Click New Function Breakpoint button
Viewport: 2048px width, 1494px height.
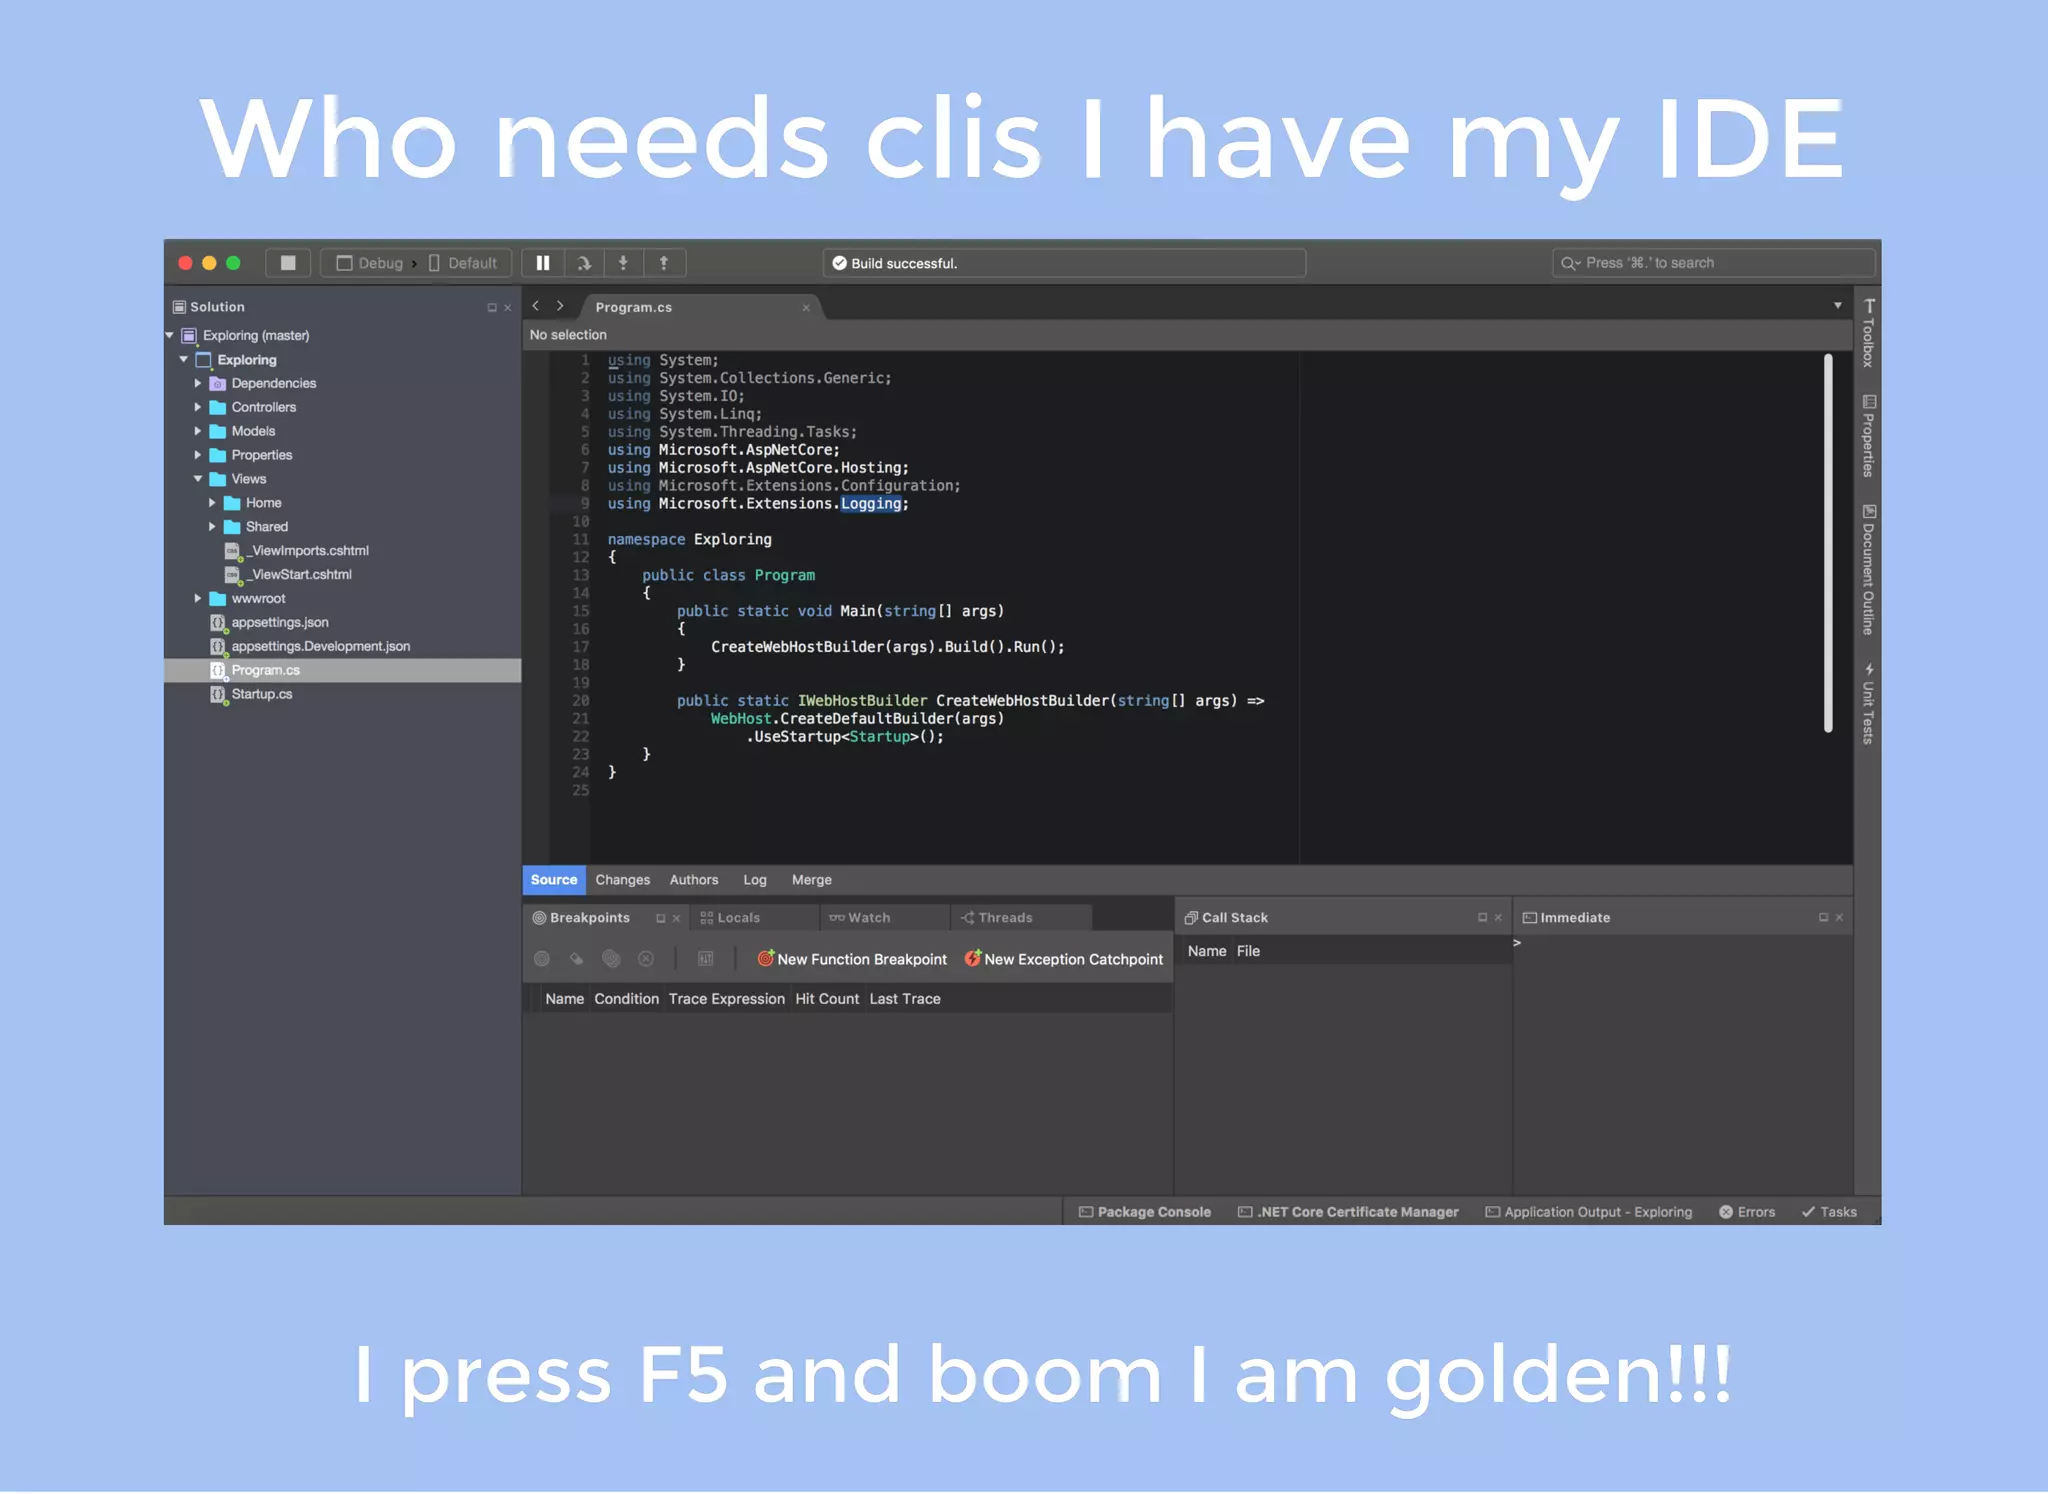852,959
